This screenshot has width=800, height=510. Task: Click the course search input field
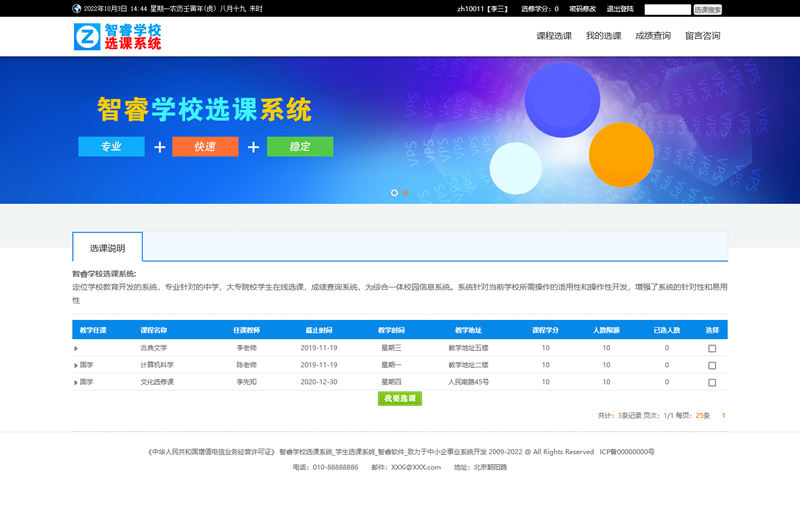tap(667, 9)
